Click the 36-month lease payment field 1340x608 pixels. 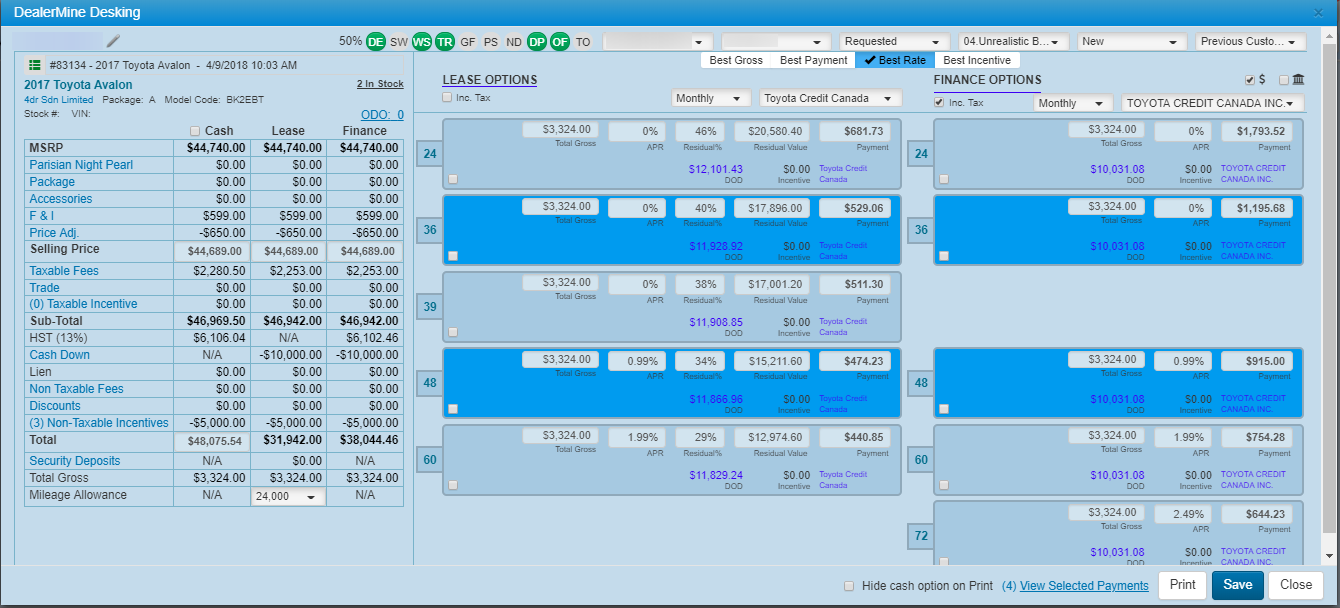click(x=855, y=208)
